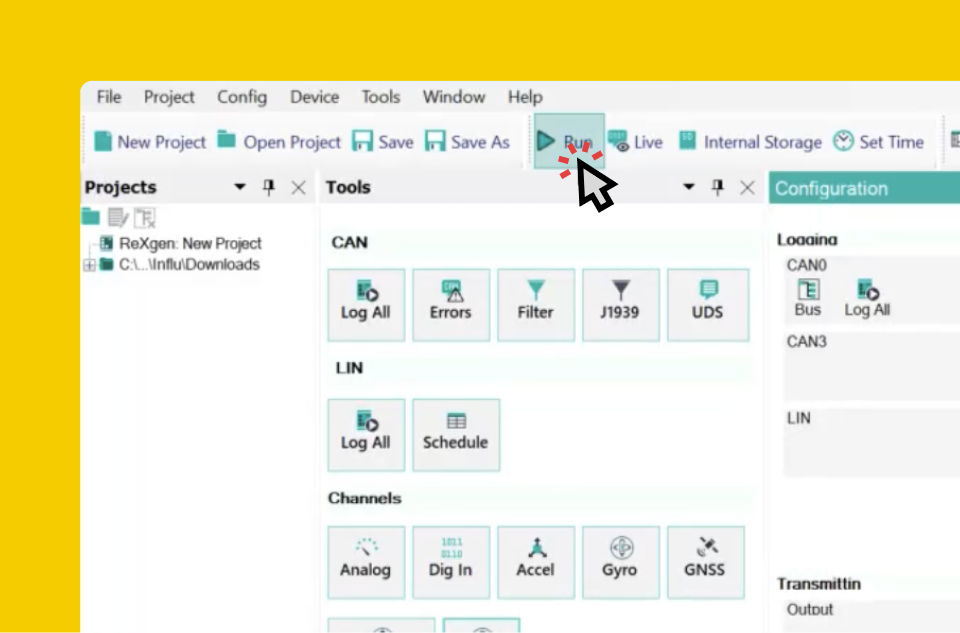Click the Set Time button
Screen dimensions: 960x633
(879, 142)
